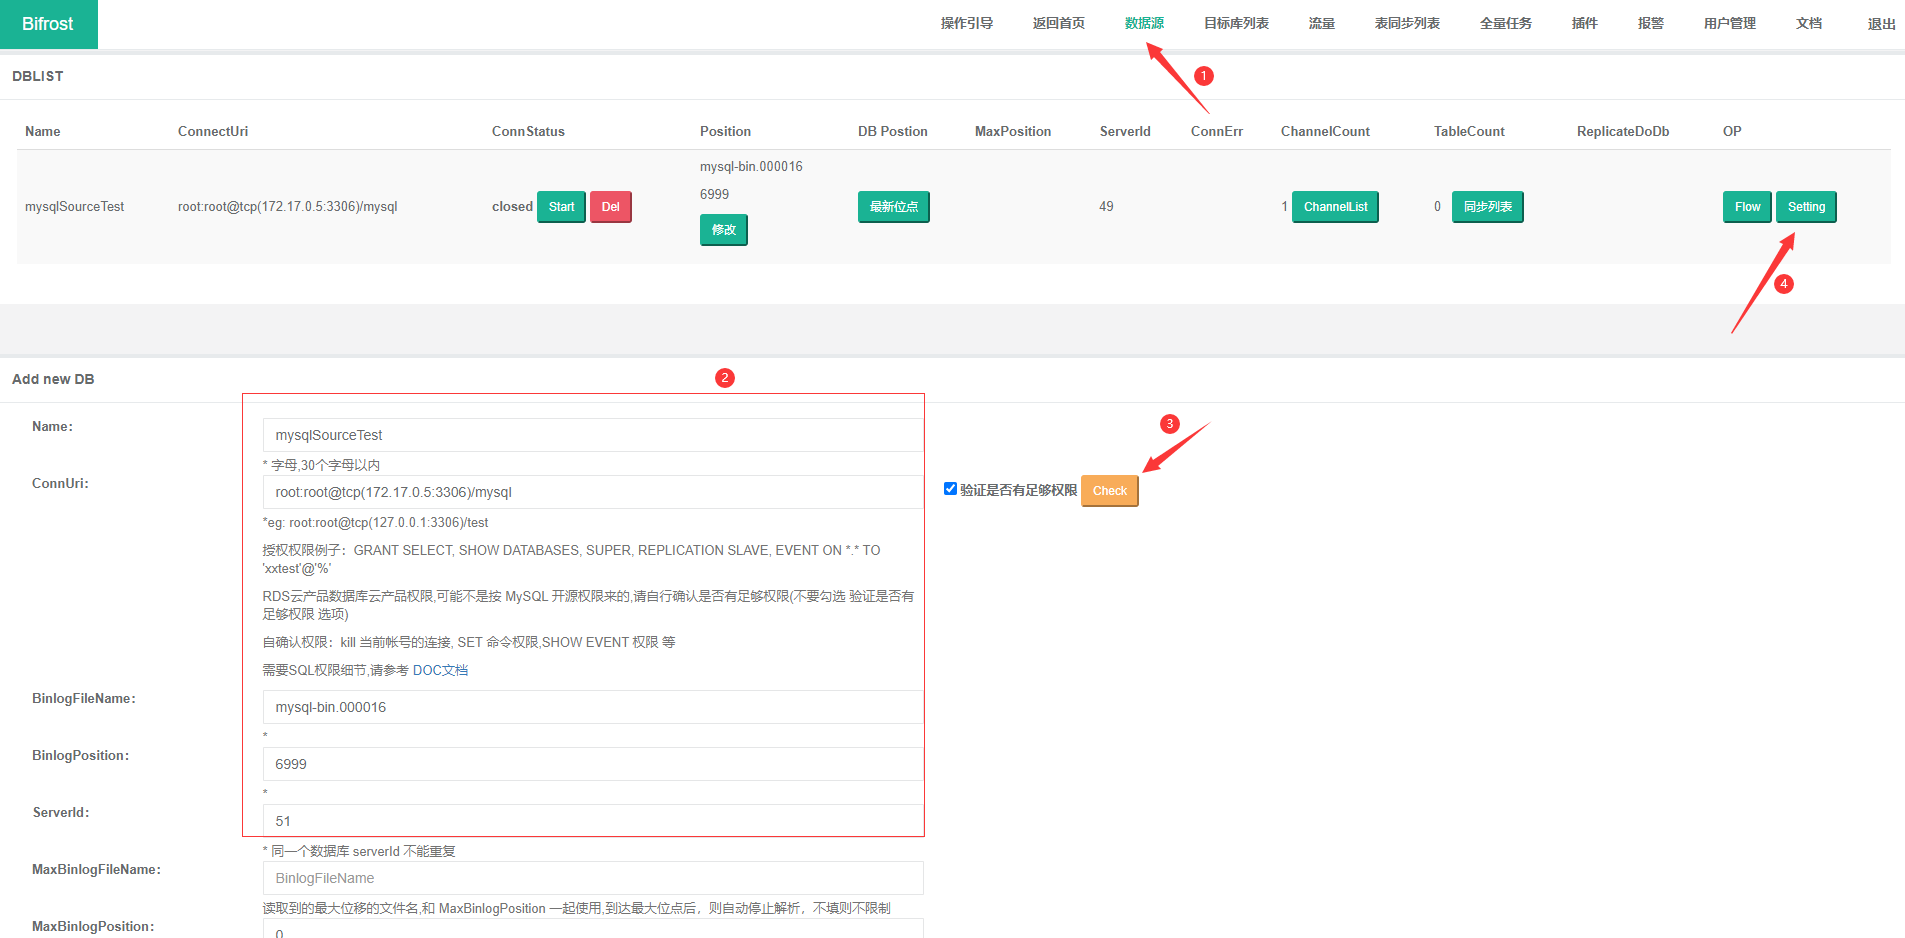Click the TableCount column header
The image size is (1905, 938).
pyautogui.click(x=1469, y=131)
